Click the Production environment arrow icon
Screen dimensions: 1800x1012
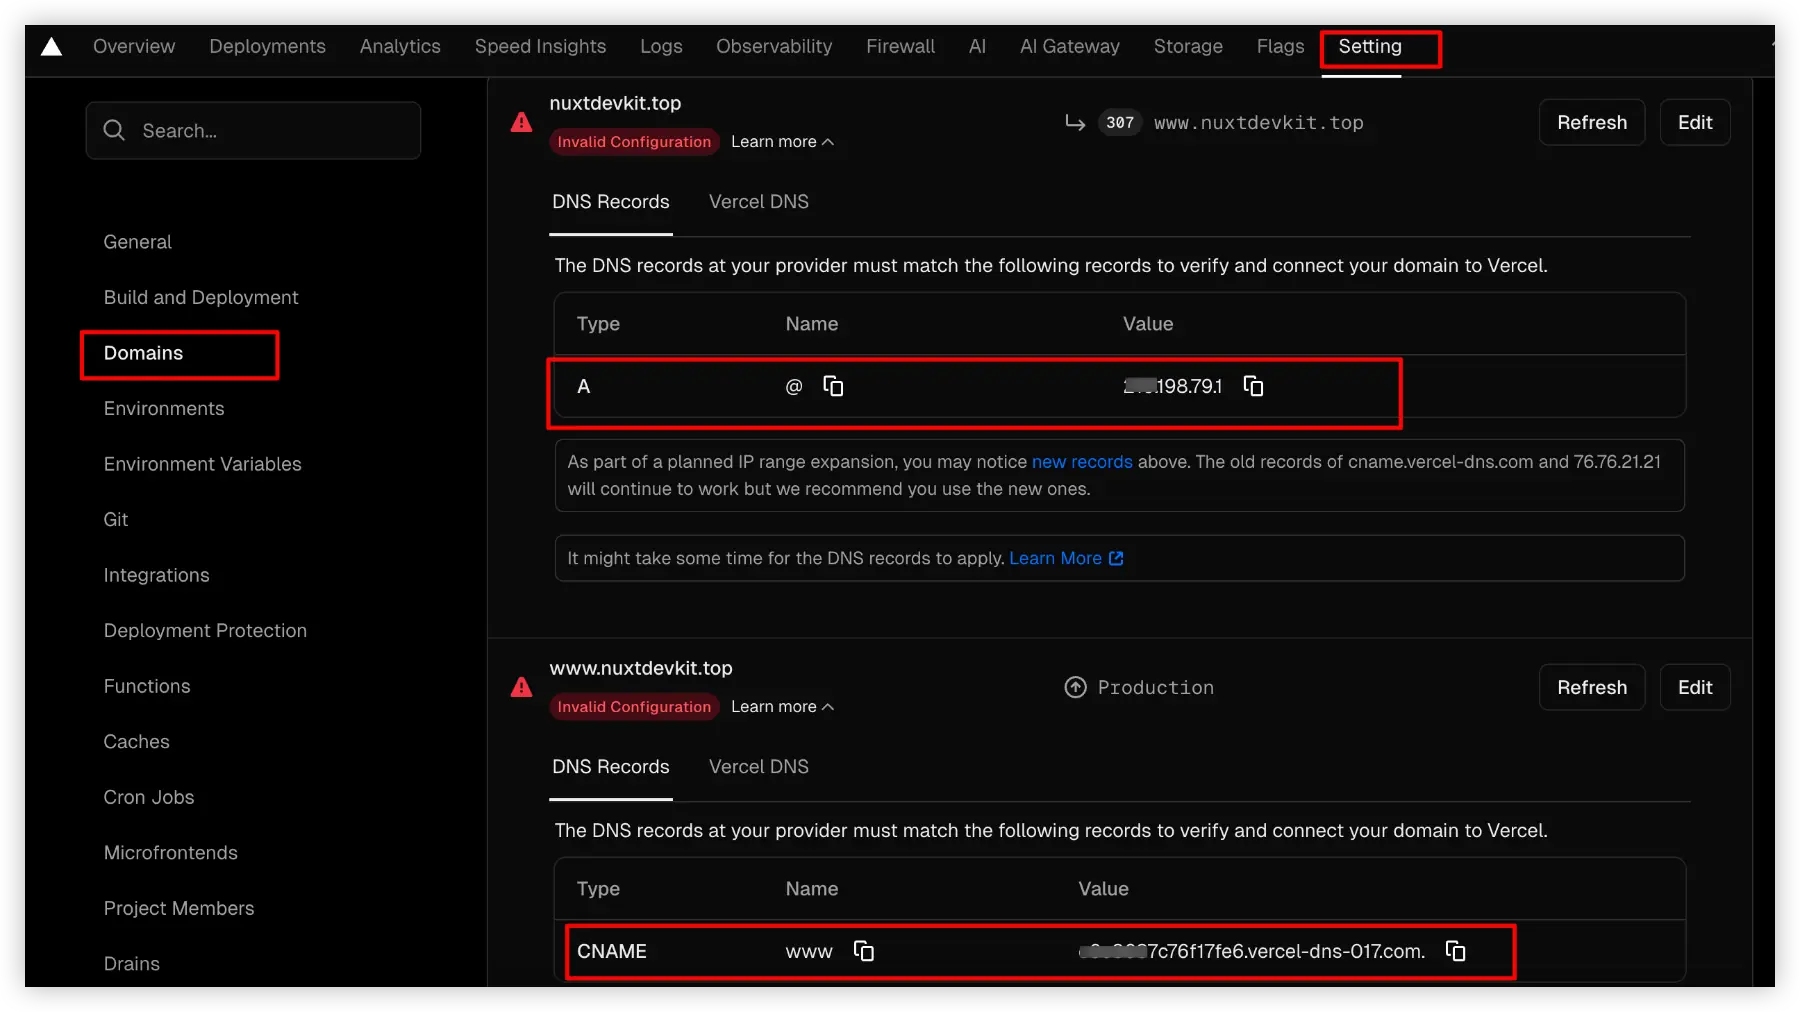1075,688
